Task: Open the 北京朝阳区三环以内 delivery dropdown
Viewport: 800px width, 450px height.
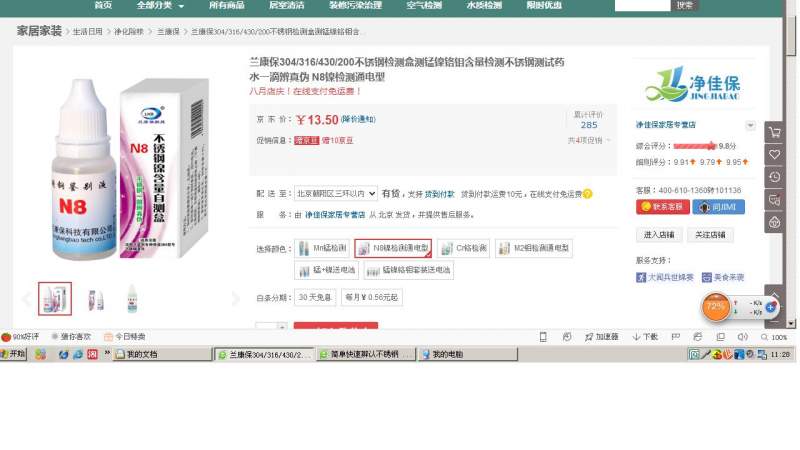Action: (336, 194)
